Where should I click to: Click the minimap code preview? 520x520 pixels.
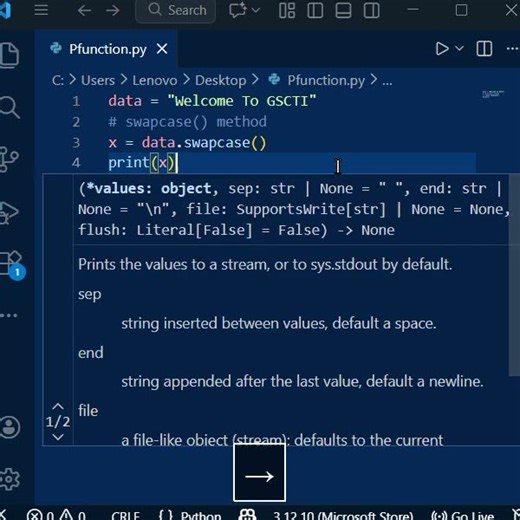(x=493, y=94)
